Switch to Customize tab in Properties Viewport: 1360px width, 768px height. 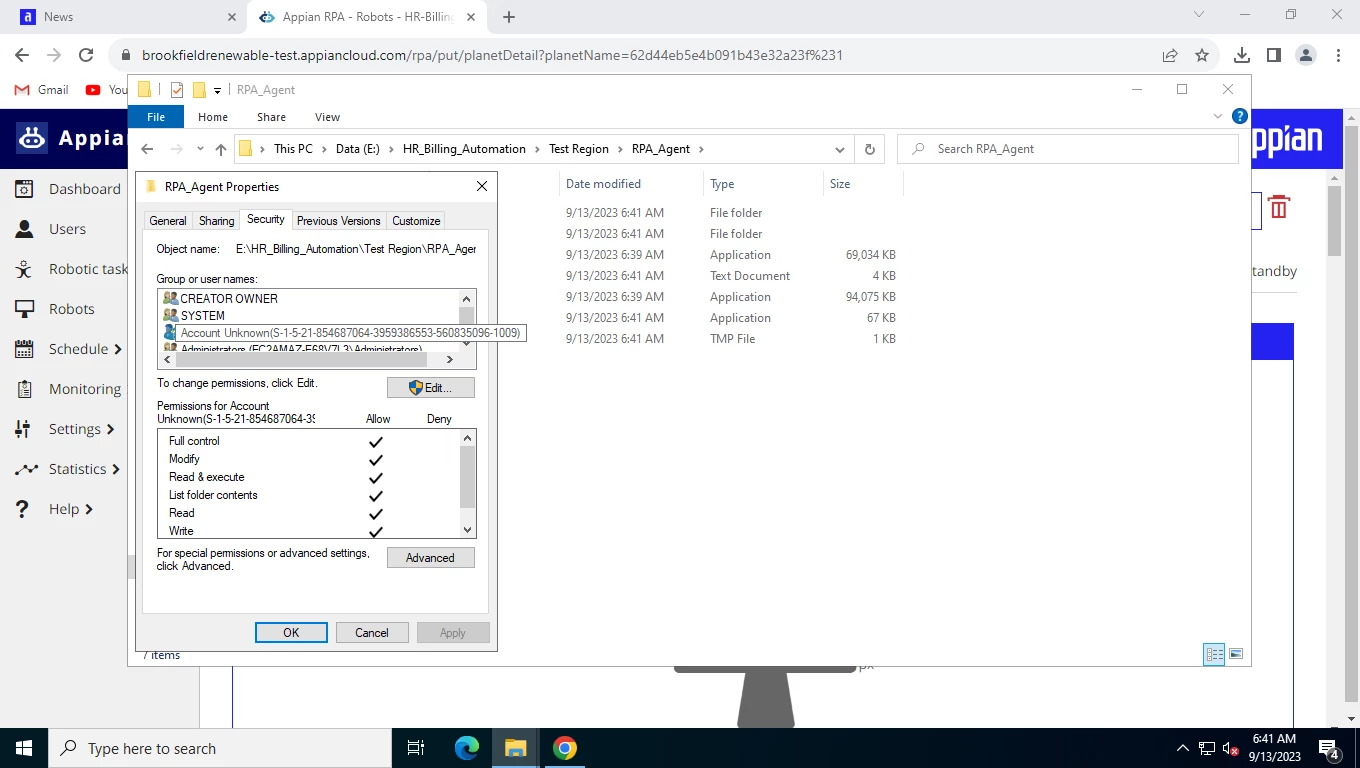(416, 221)
